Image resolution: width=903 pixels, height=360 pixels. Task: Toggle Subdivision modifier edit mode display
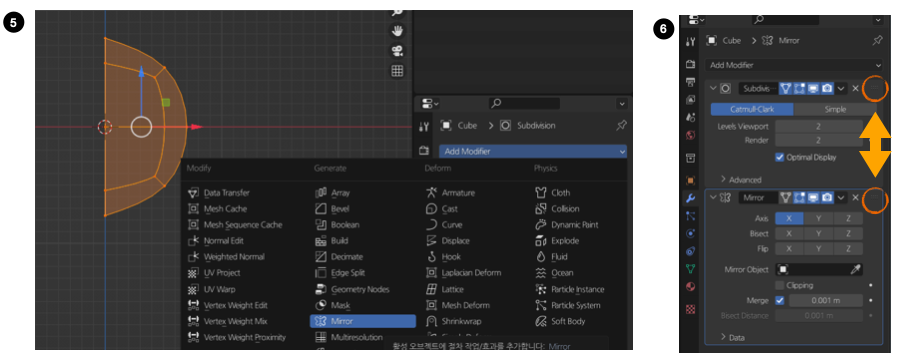coord(799,89)
